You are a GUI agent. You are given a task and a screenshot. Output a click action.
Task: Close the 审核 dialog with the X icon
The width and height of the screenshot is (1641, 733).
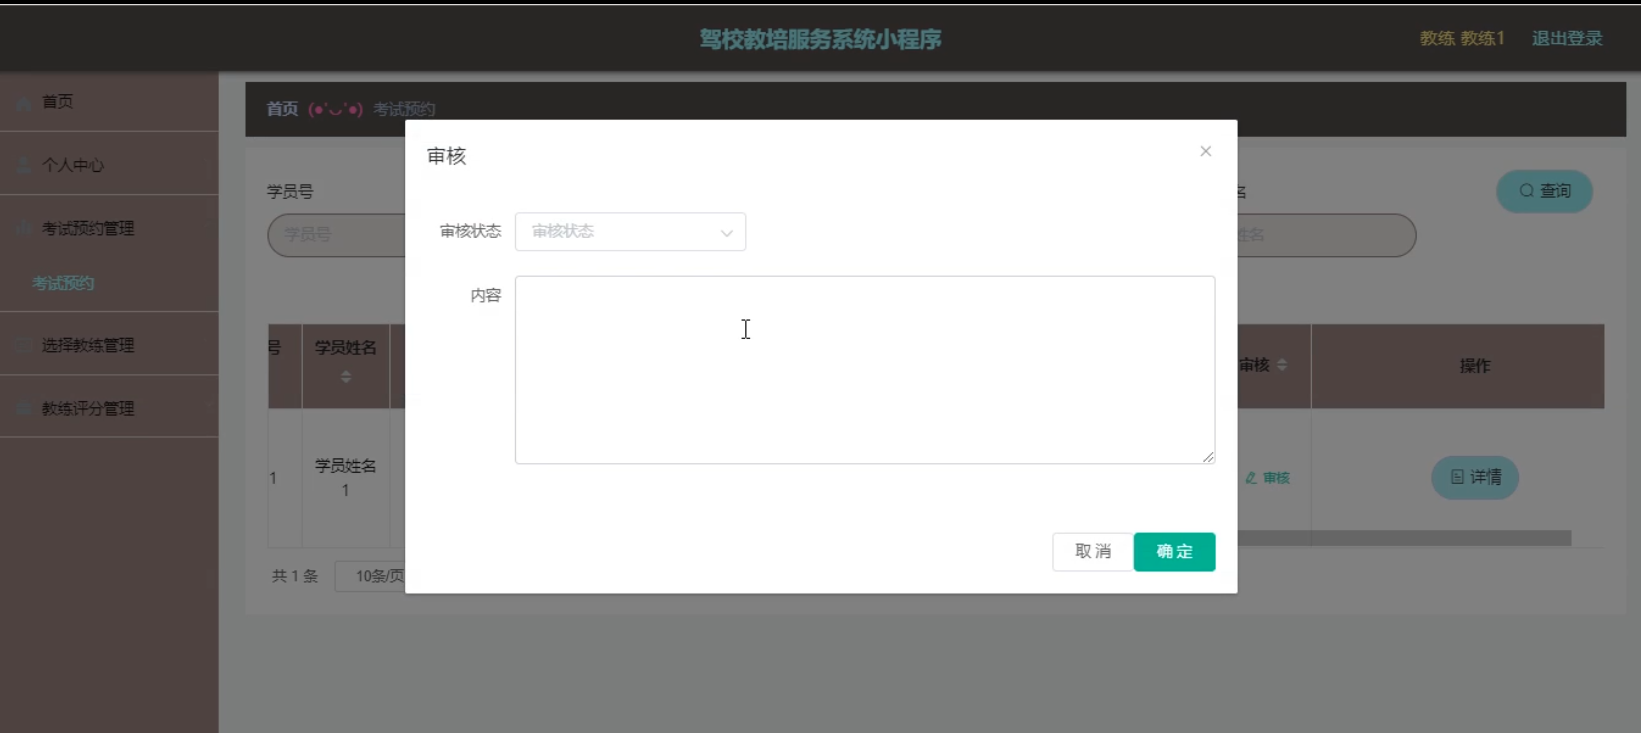point(1205,151)
